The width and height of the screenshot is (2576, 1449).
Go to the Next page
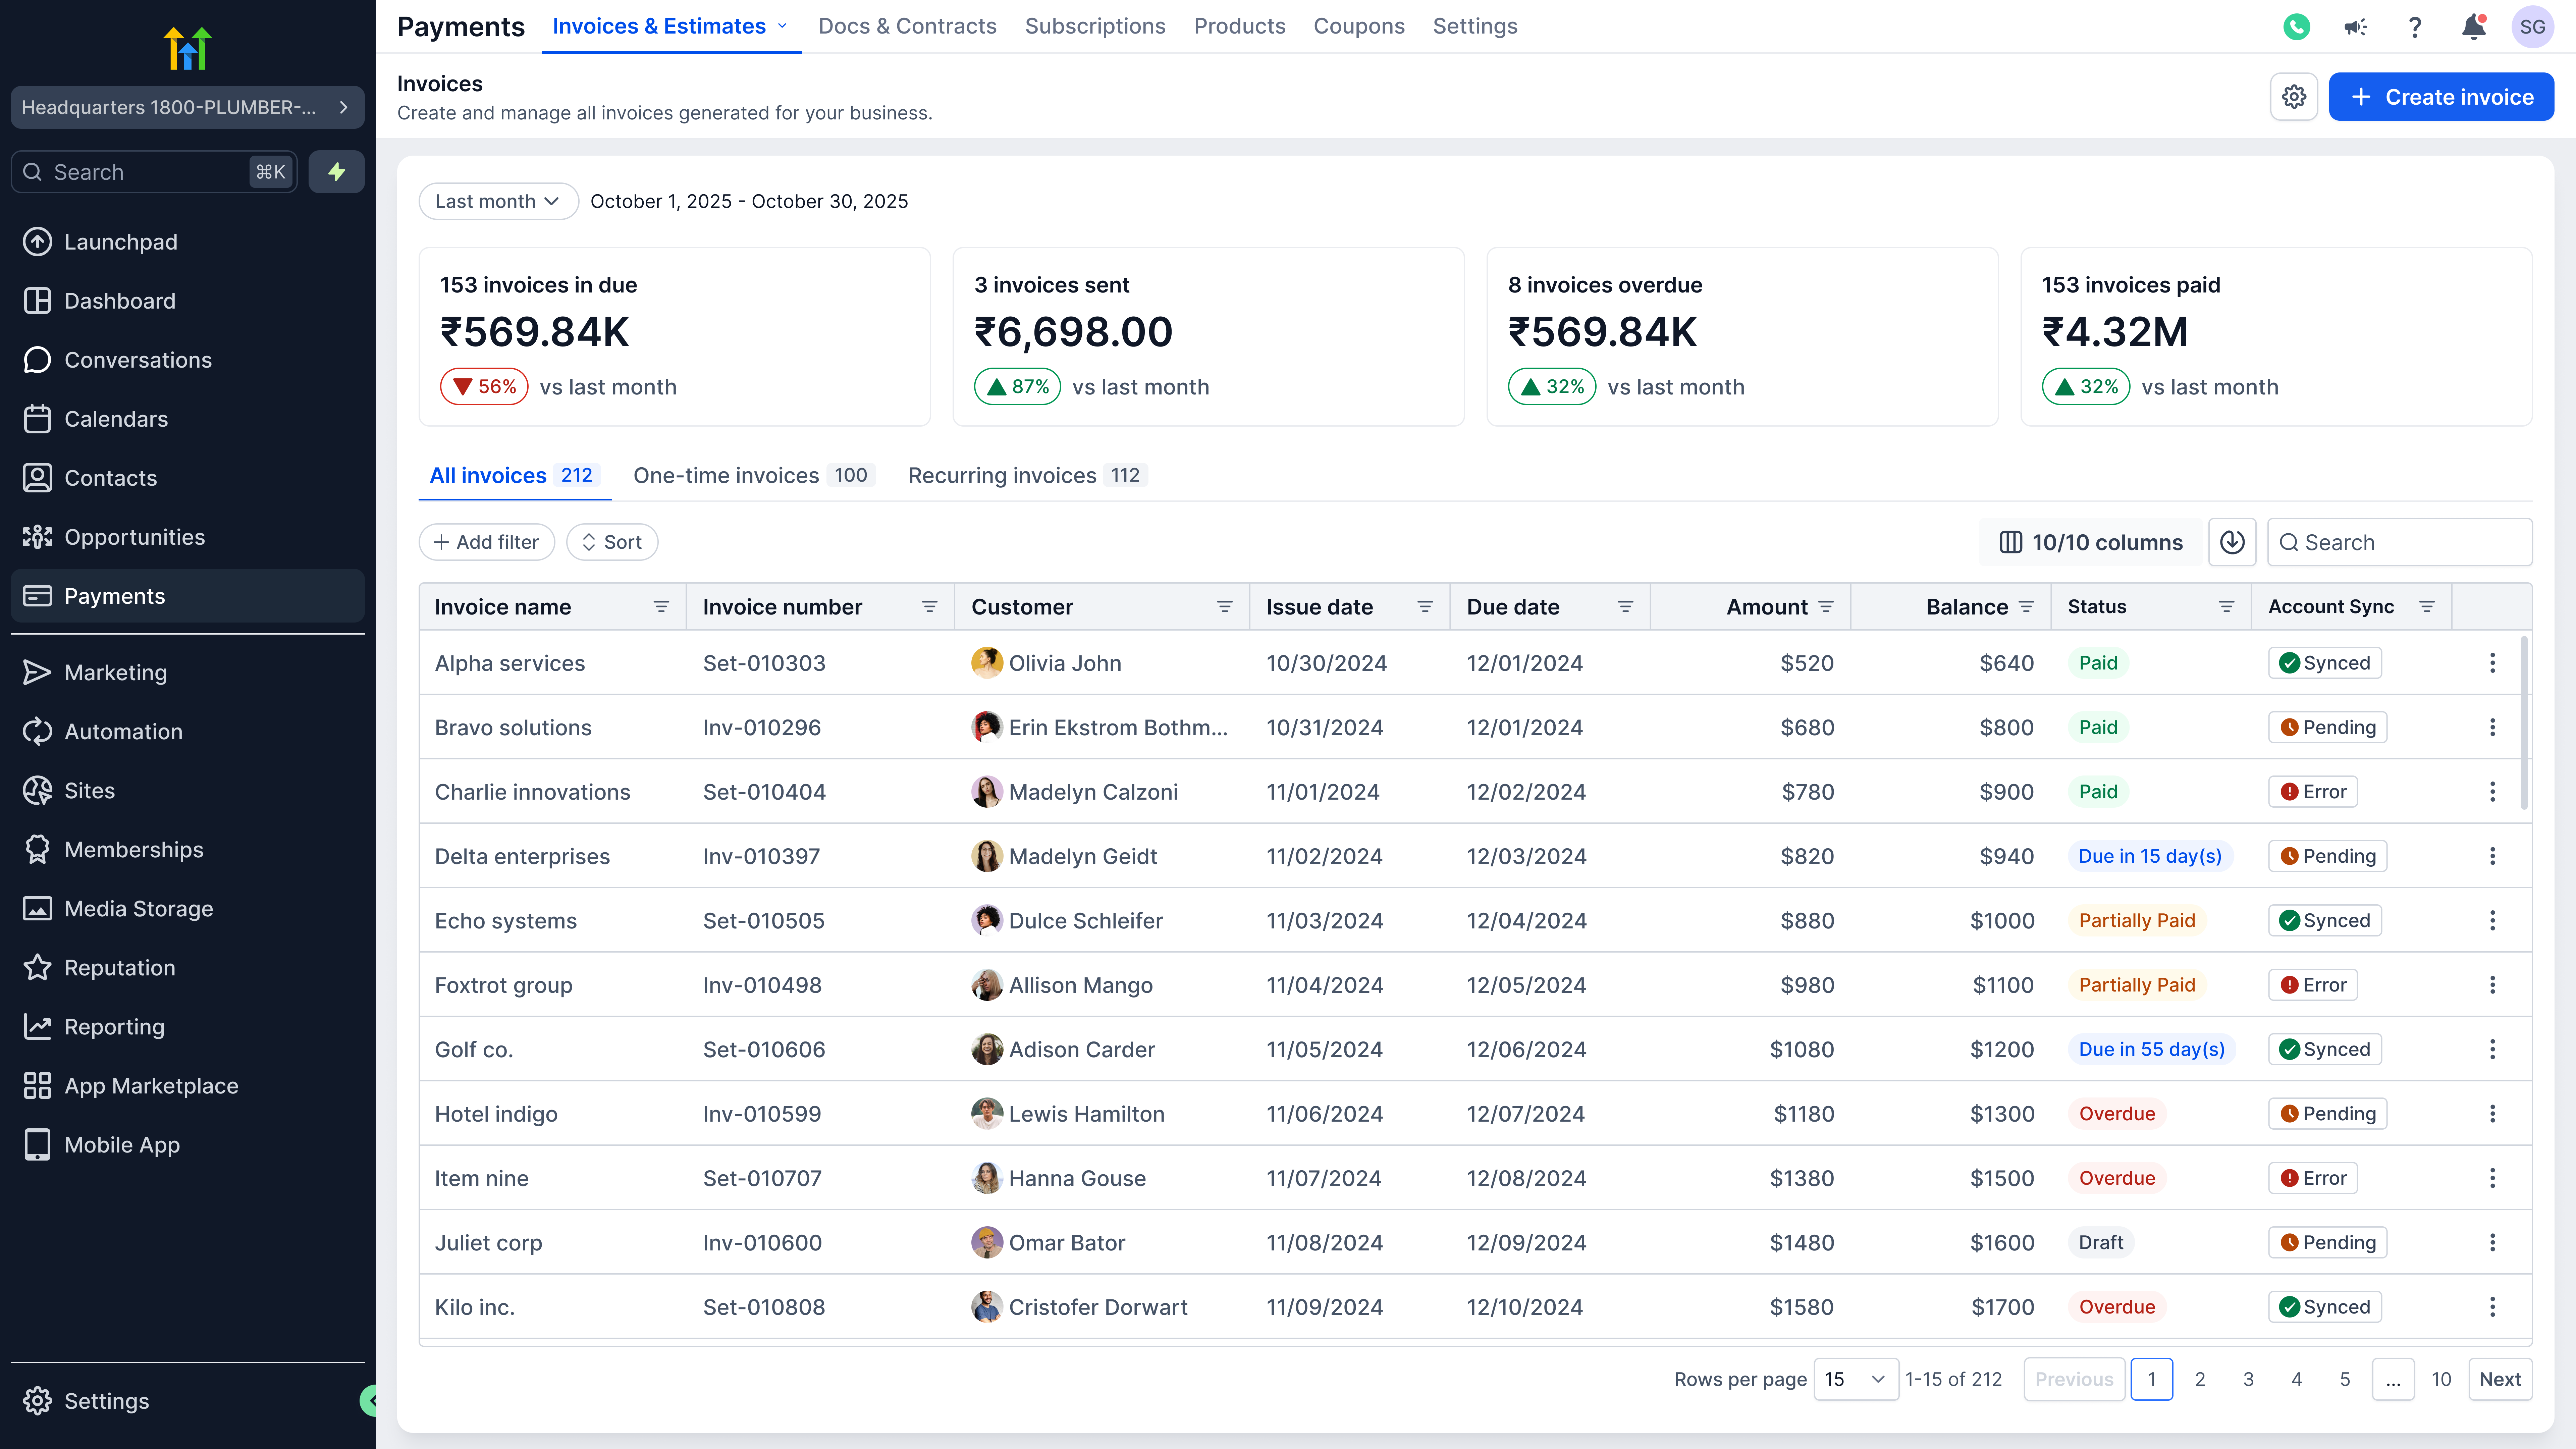[x=2500, y=1379]
